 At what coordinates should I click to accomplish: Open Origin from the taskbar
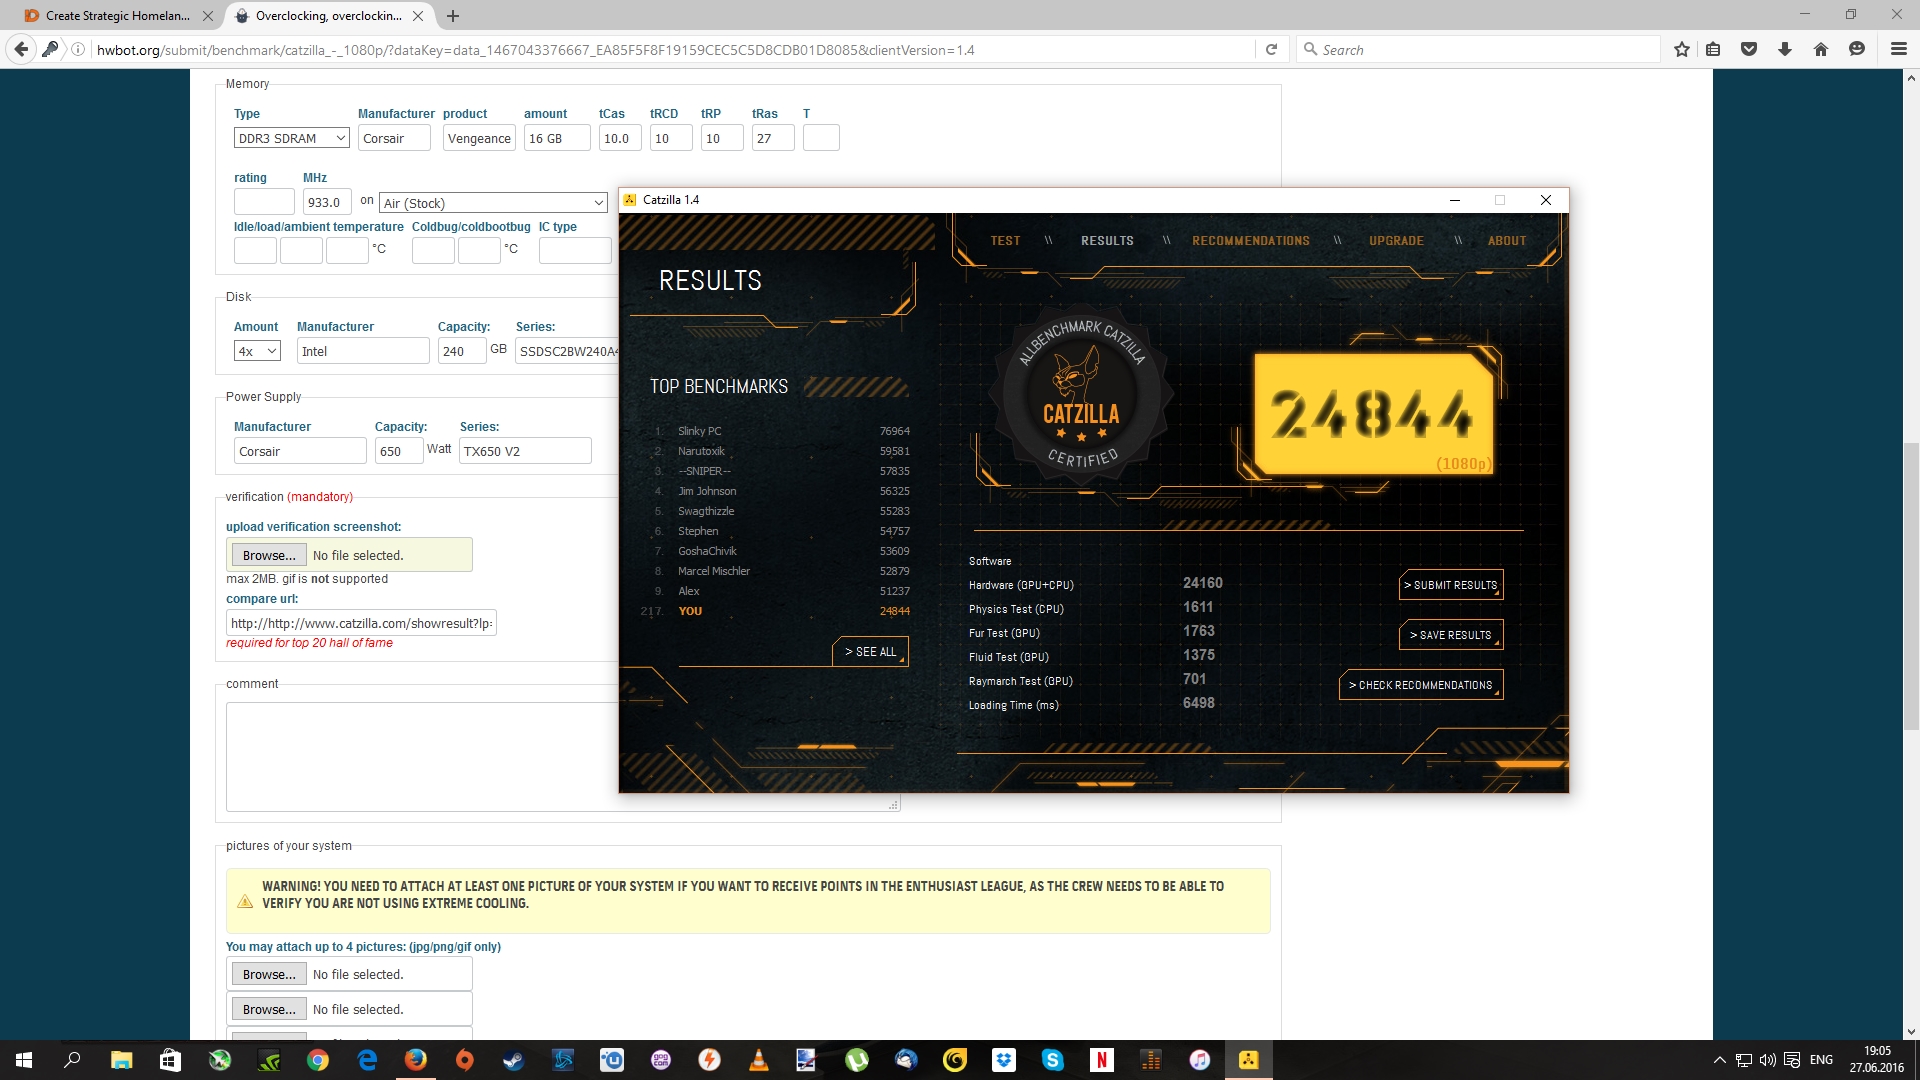click(465, 1060)
